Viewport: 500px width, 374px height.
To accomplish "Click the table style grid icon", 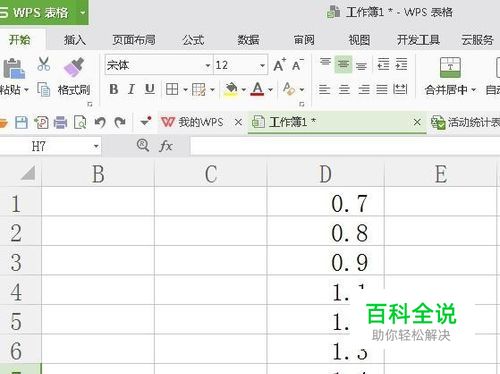I will (199, 89).
